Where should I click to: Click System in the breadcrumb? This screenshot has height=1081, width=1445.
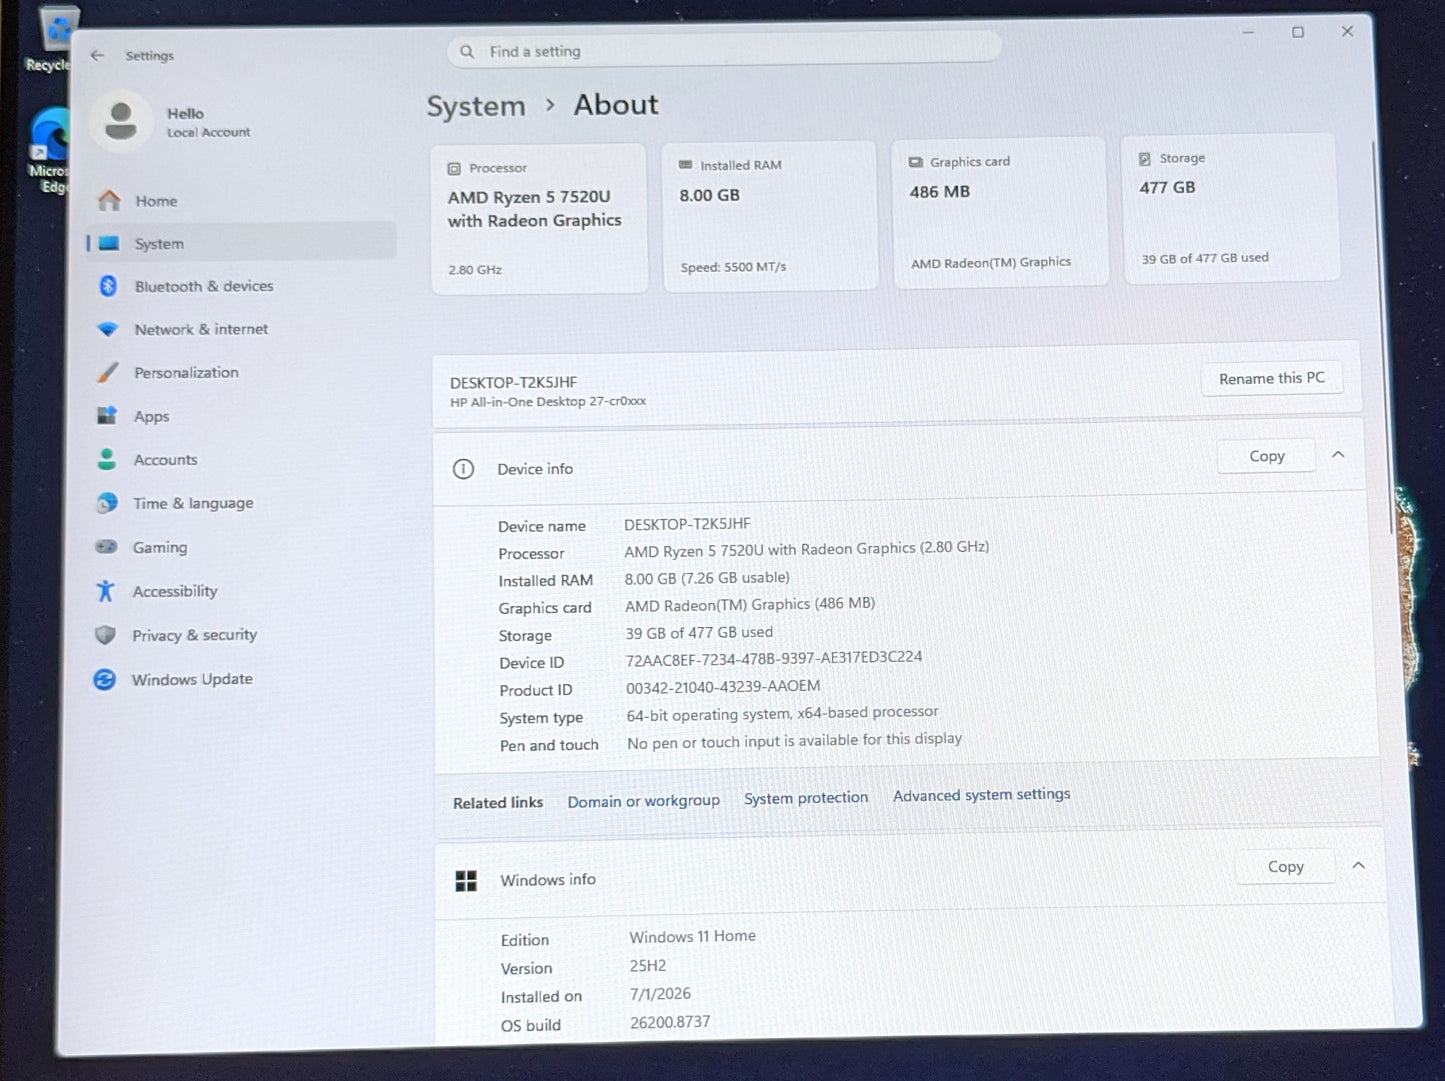pyautogui.click(x=476, y=106)
